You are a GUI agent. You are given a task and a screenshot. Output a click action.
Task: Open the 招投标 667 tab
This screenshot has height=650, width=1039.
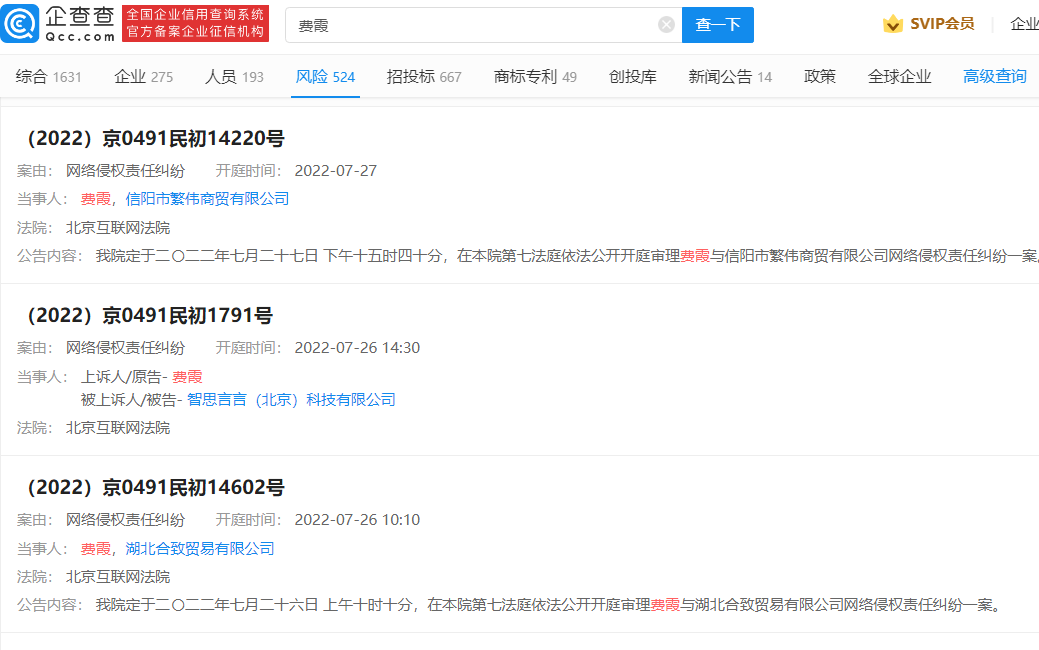tap(424, 77)
